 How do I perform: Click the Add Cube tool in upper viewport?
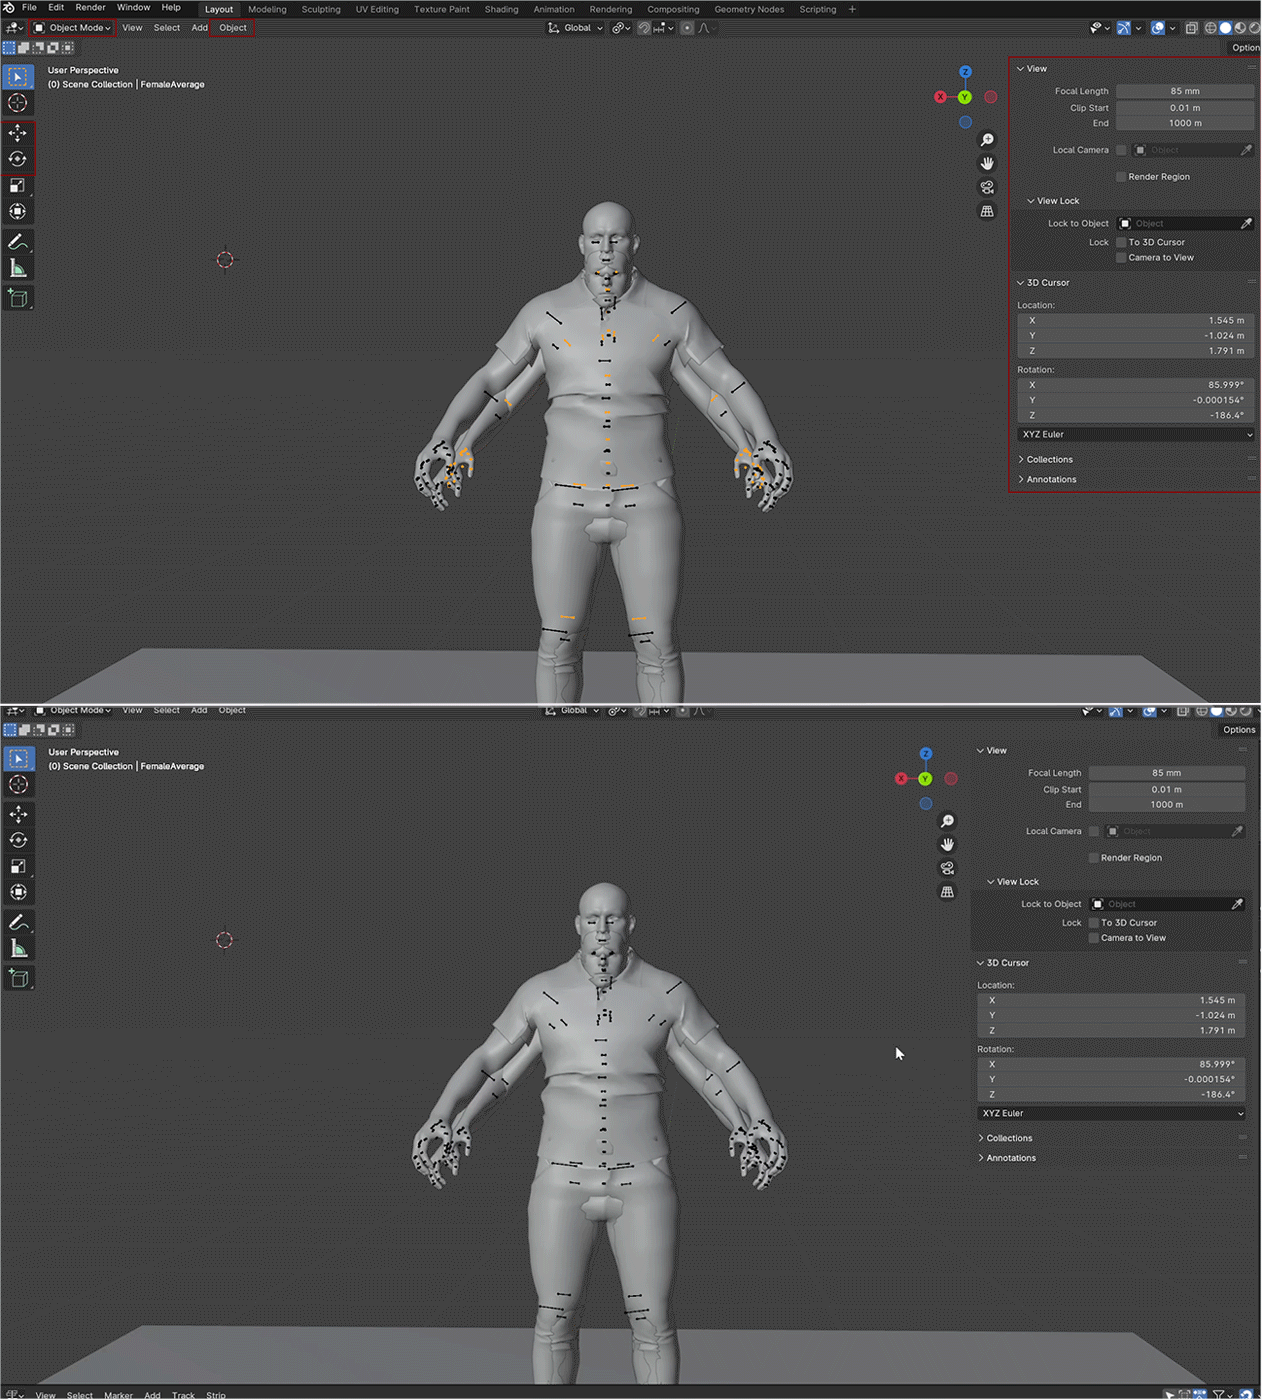point(18,298)
